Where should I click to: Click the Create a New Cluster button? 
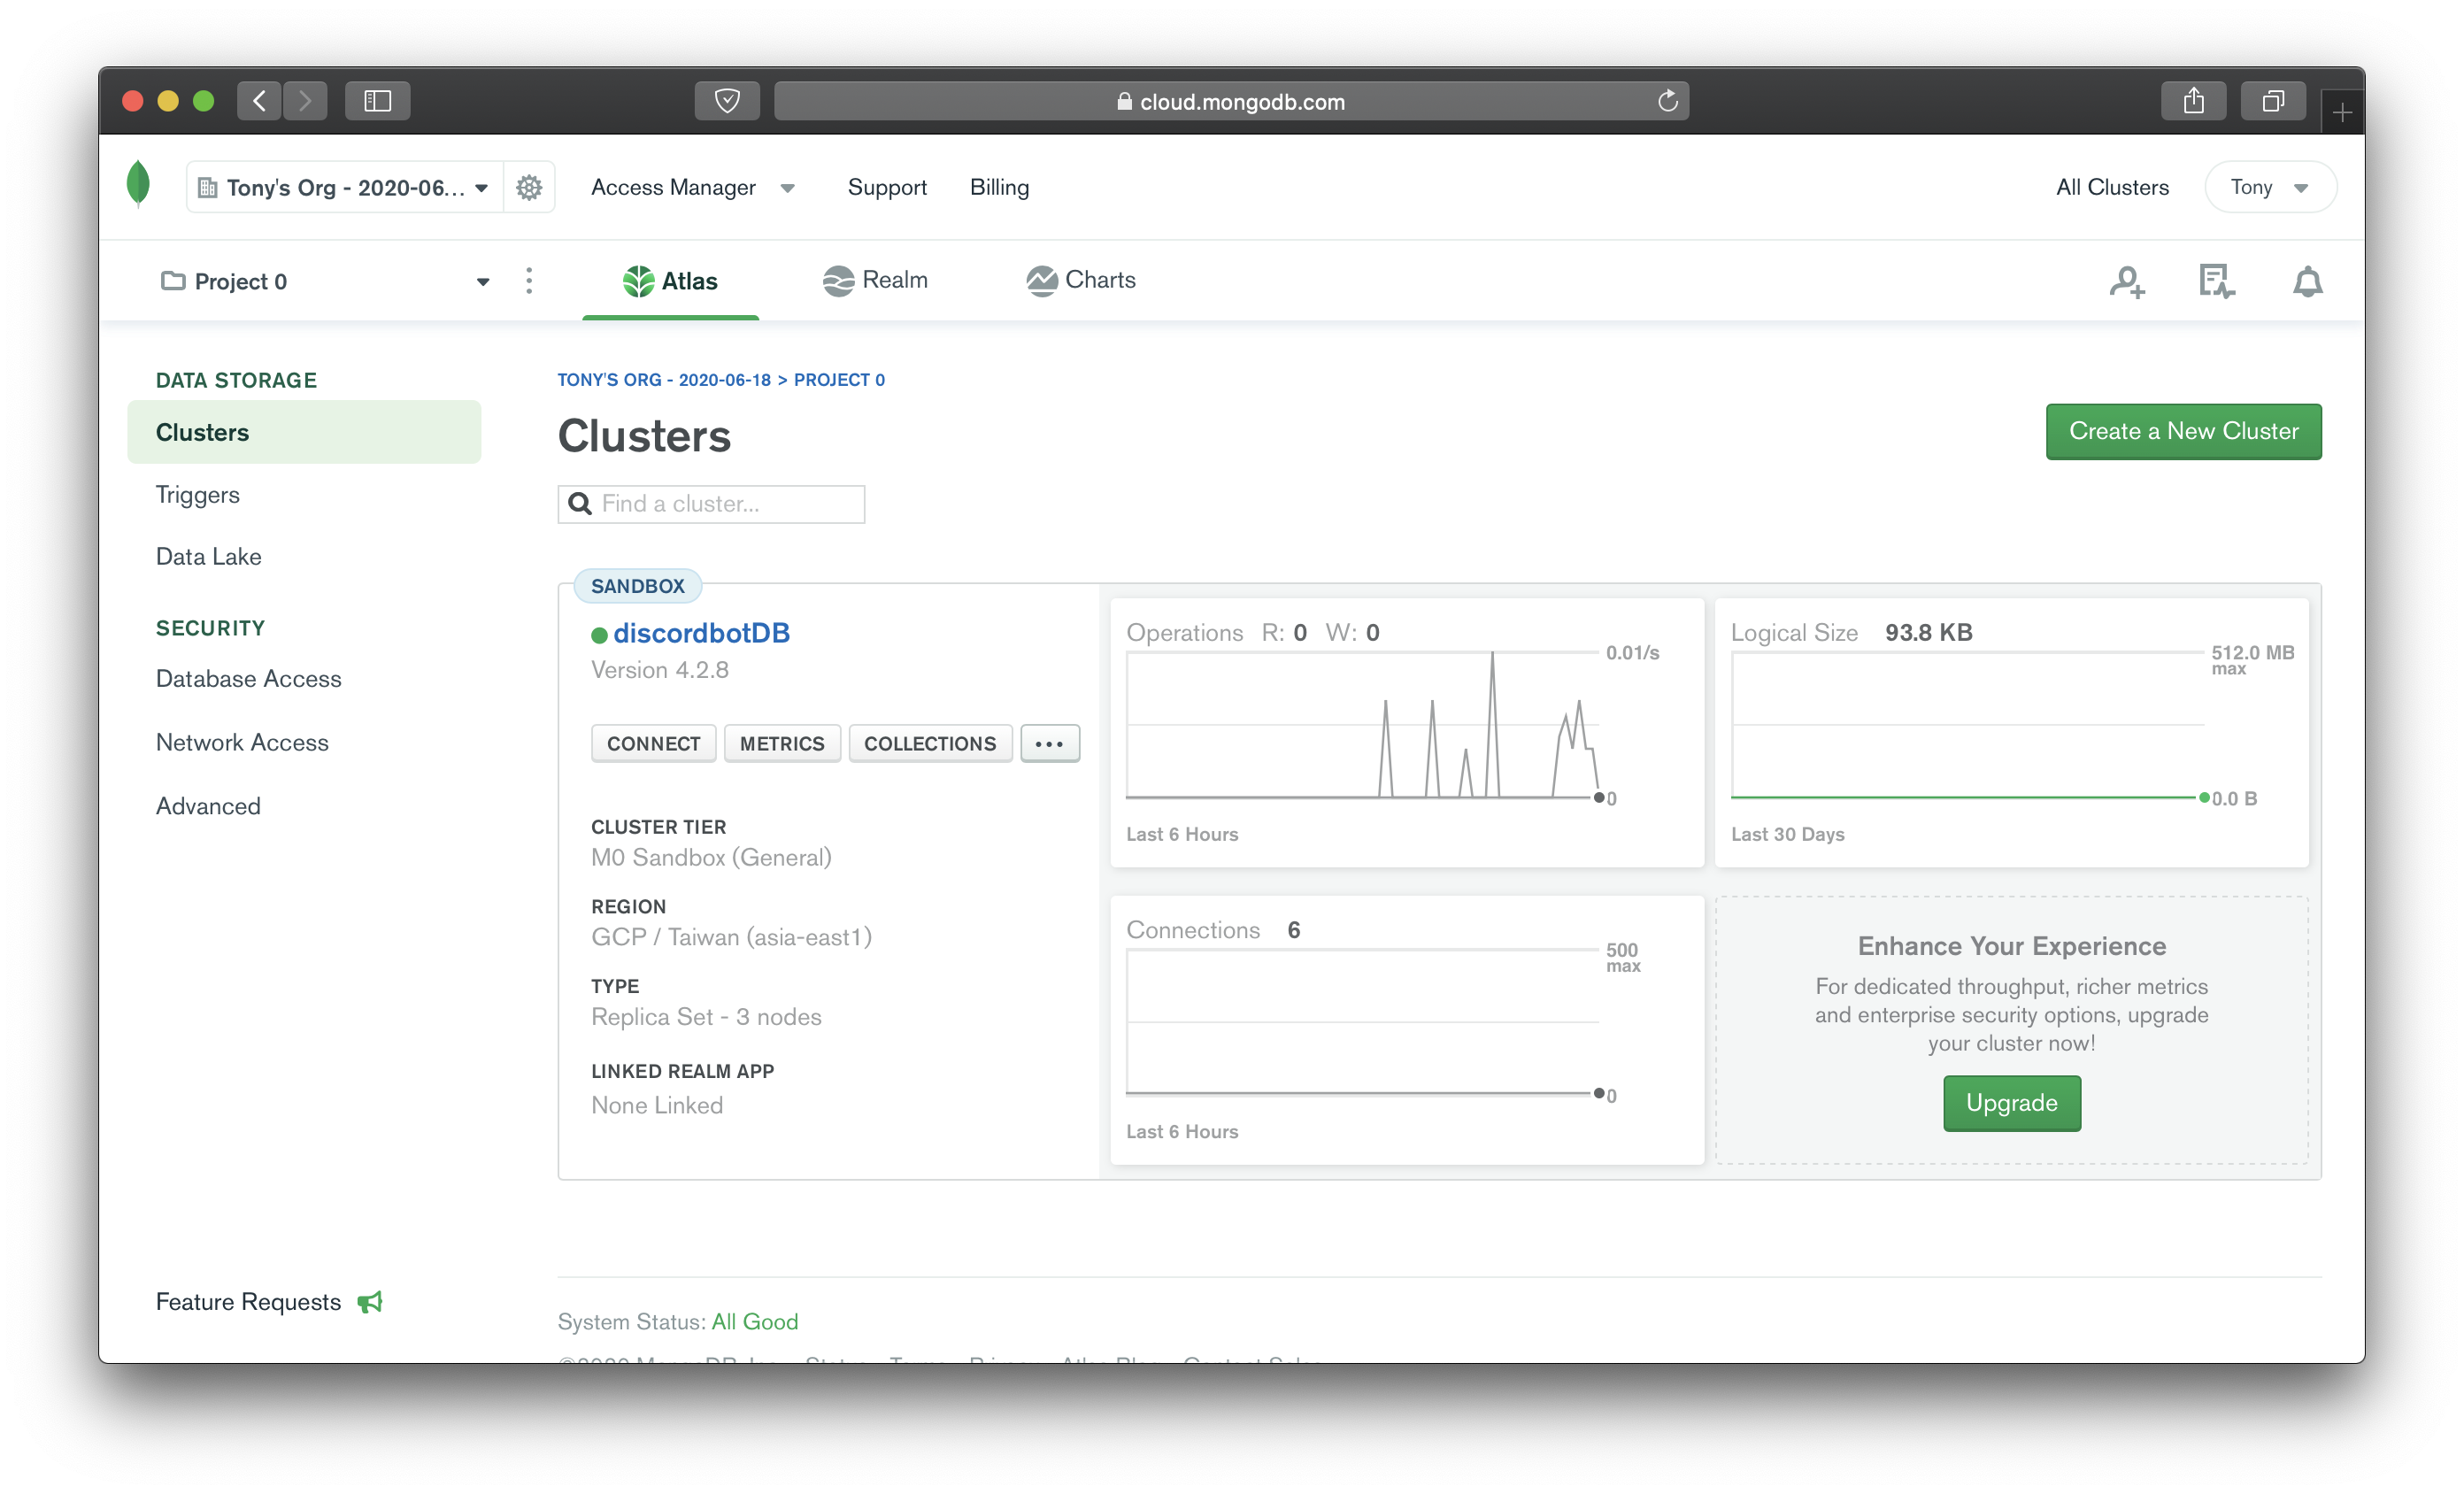[x=2183, y=432]
